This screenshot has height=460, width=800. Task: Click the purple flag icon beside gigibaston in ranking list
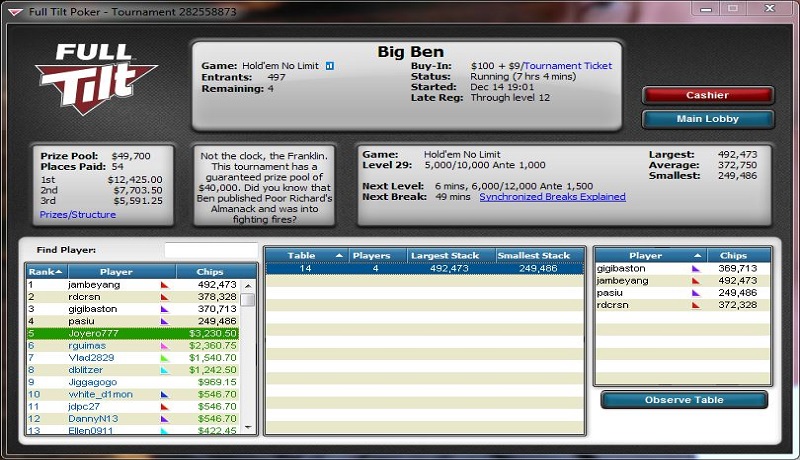[164, 309]
